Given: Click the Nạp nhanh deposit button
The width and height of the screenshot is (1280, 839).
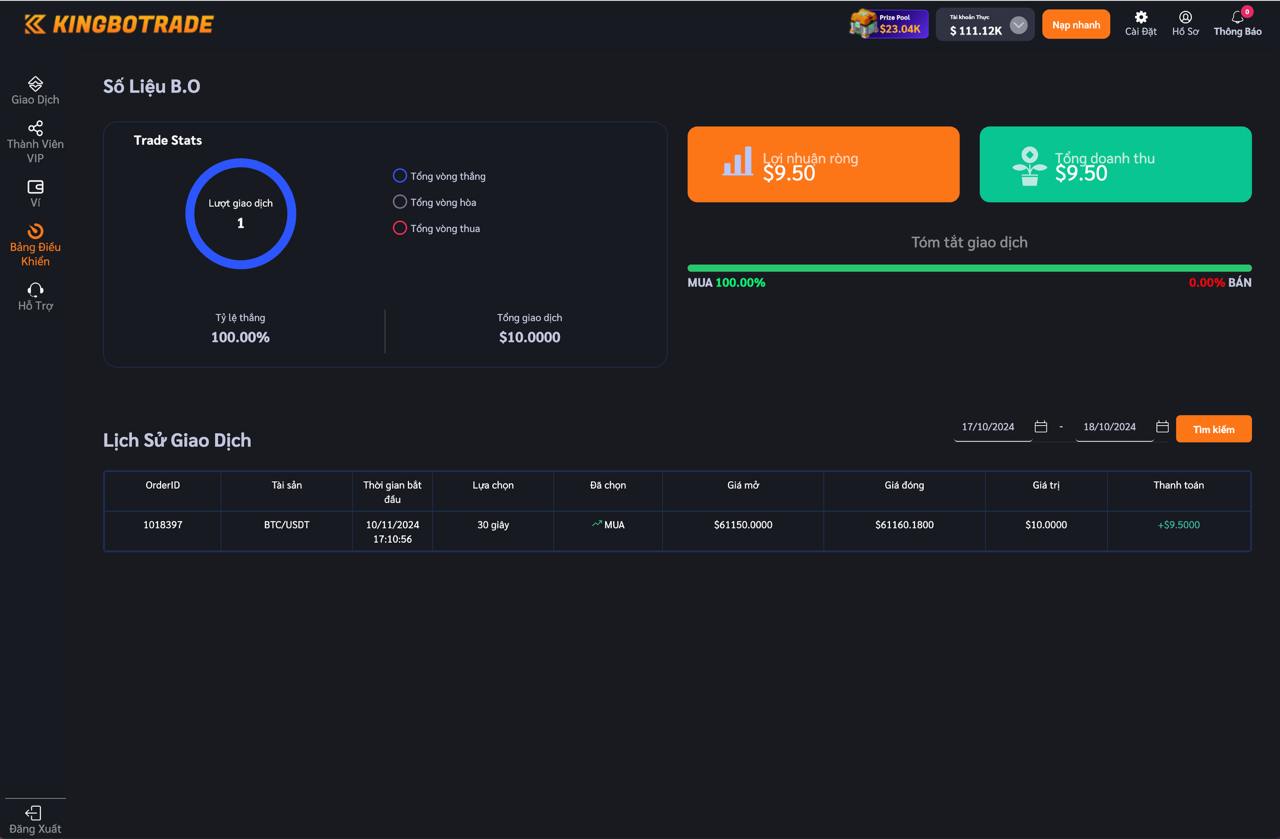Looking at the screenshot, I should tap(1076, 25).
